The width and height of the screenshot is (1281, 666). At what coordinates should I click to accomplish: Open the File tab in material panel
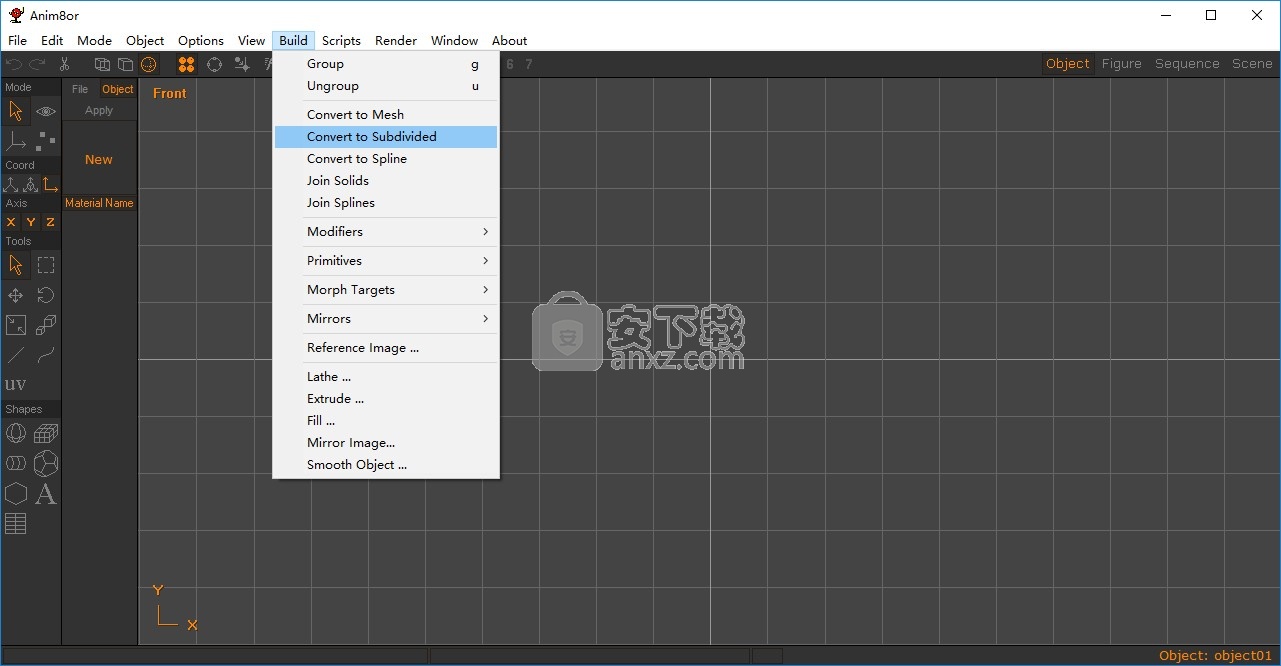80,89
